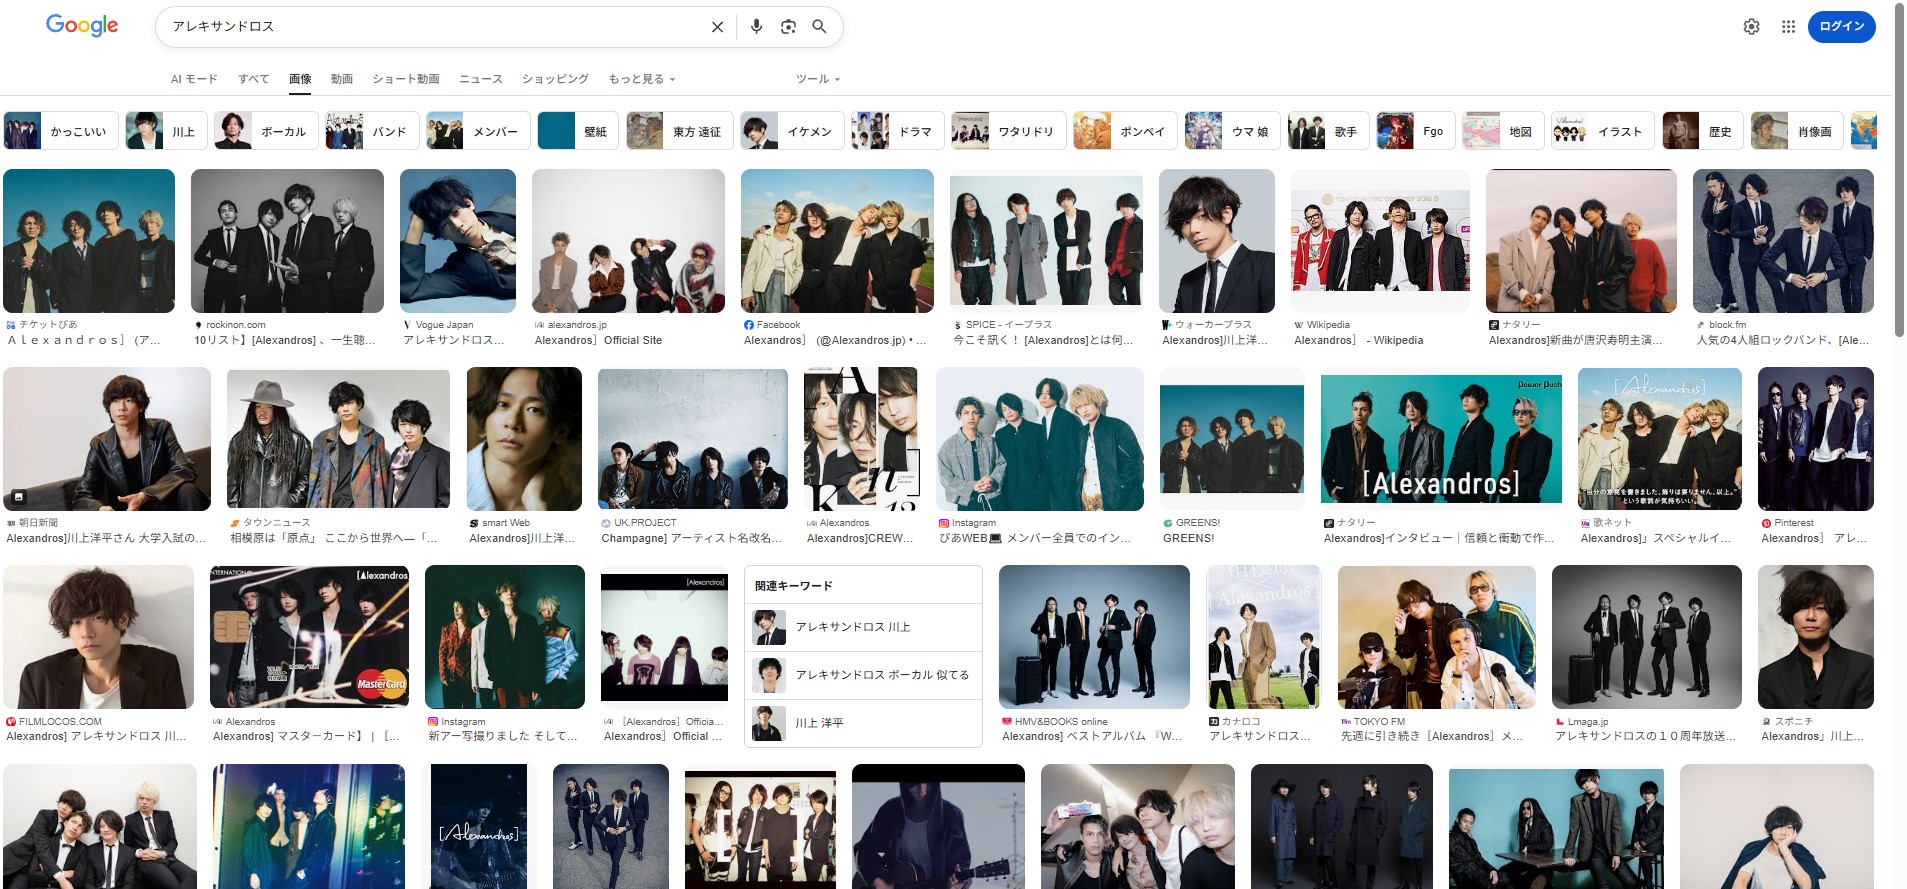Click the Google logo
This screenshot has height=889, width=1907.
click(82, 26)
